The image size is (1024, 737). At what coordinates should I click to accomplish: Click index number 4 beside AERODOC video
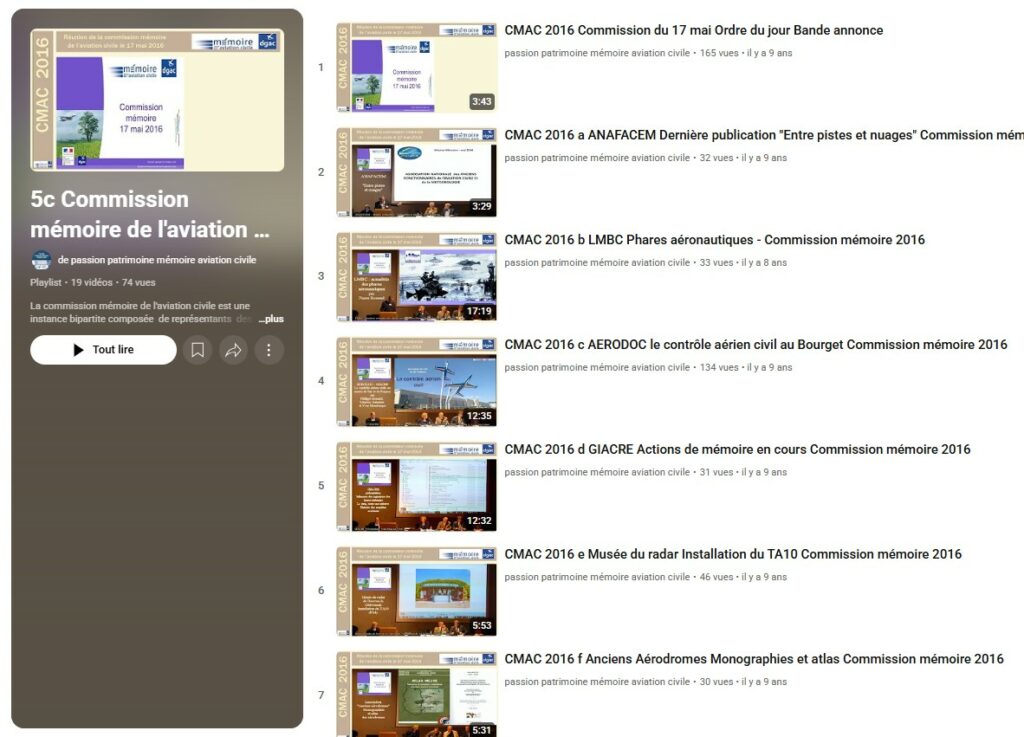321,381
